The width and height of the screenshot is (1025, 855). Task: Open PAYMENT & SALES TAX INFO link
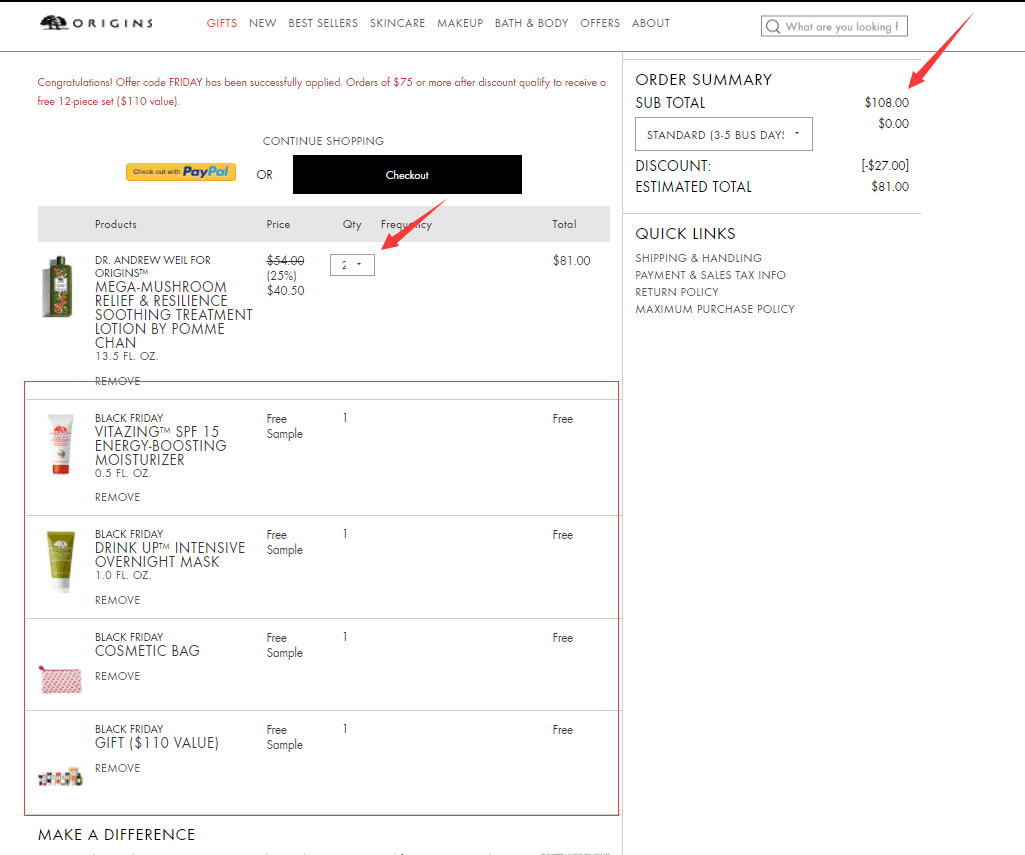(711, 275)
